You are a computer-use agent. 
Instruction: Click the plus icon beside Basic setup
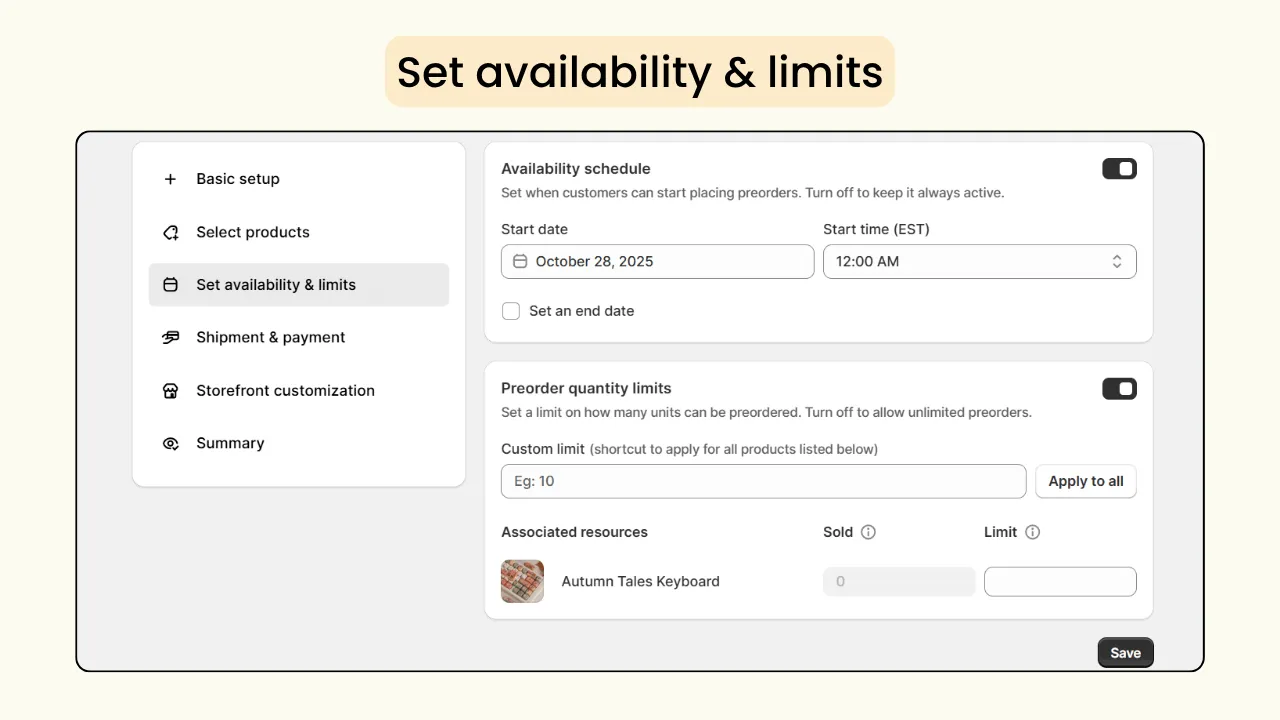170,178
